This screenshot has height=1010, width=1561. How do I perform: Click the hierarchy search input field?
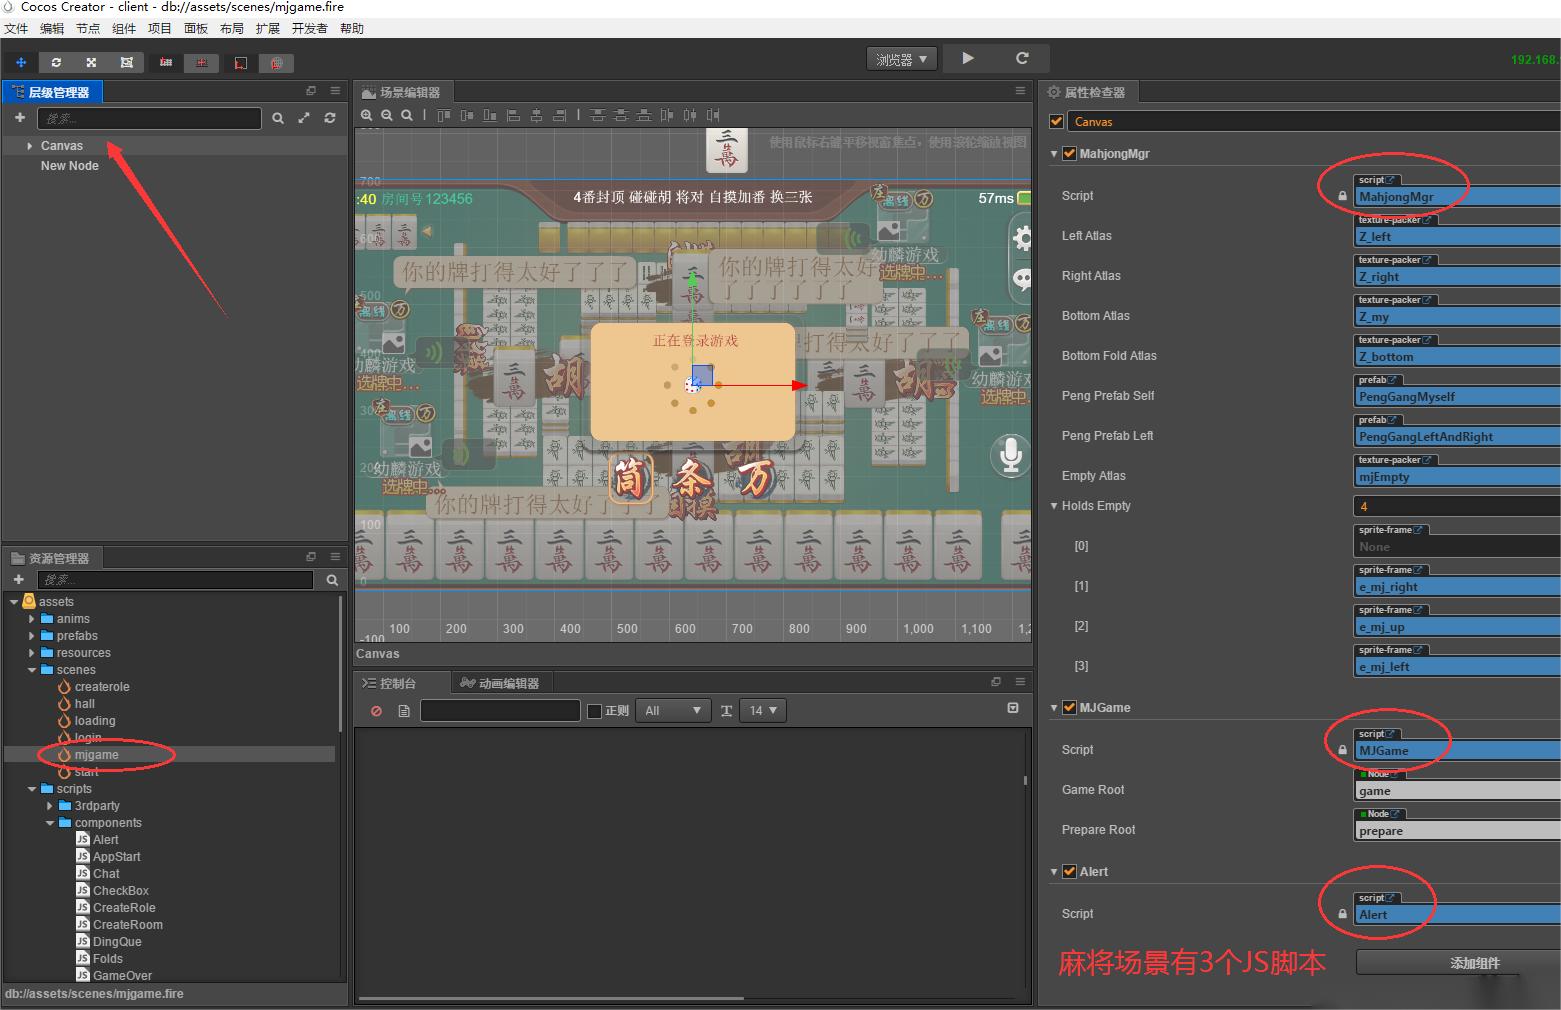point(149,118)
